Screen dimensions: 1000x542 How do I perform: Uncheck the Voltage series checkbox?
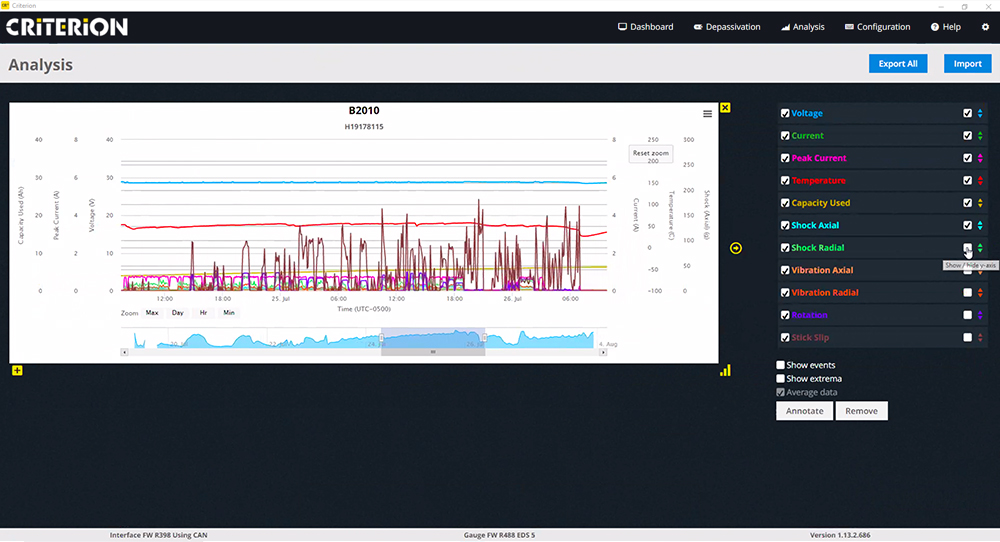tap(785, 113)
